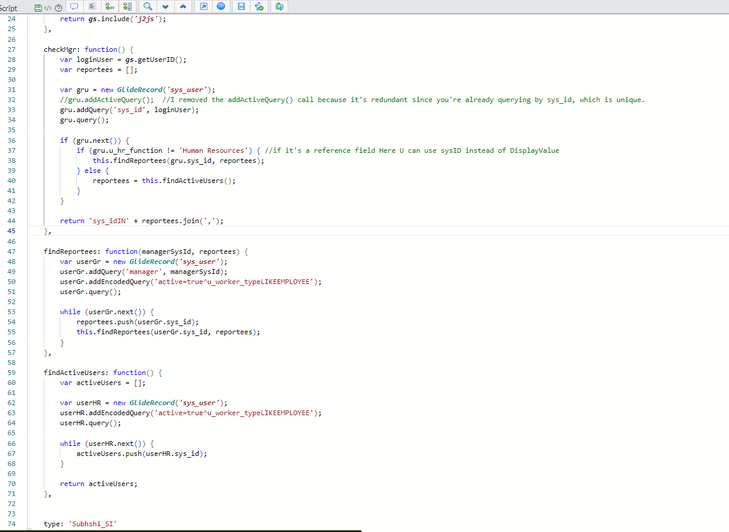Click the green </> syntax icon

pos(48,8)
